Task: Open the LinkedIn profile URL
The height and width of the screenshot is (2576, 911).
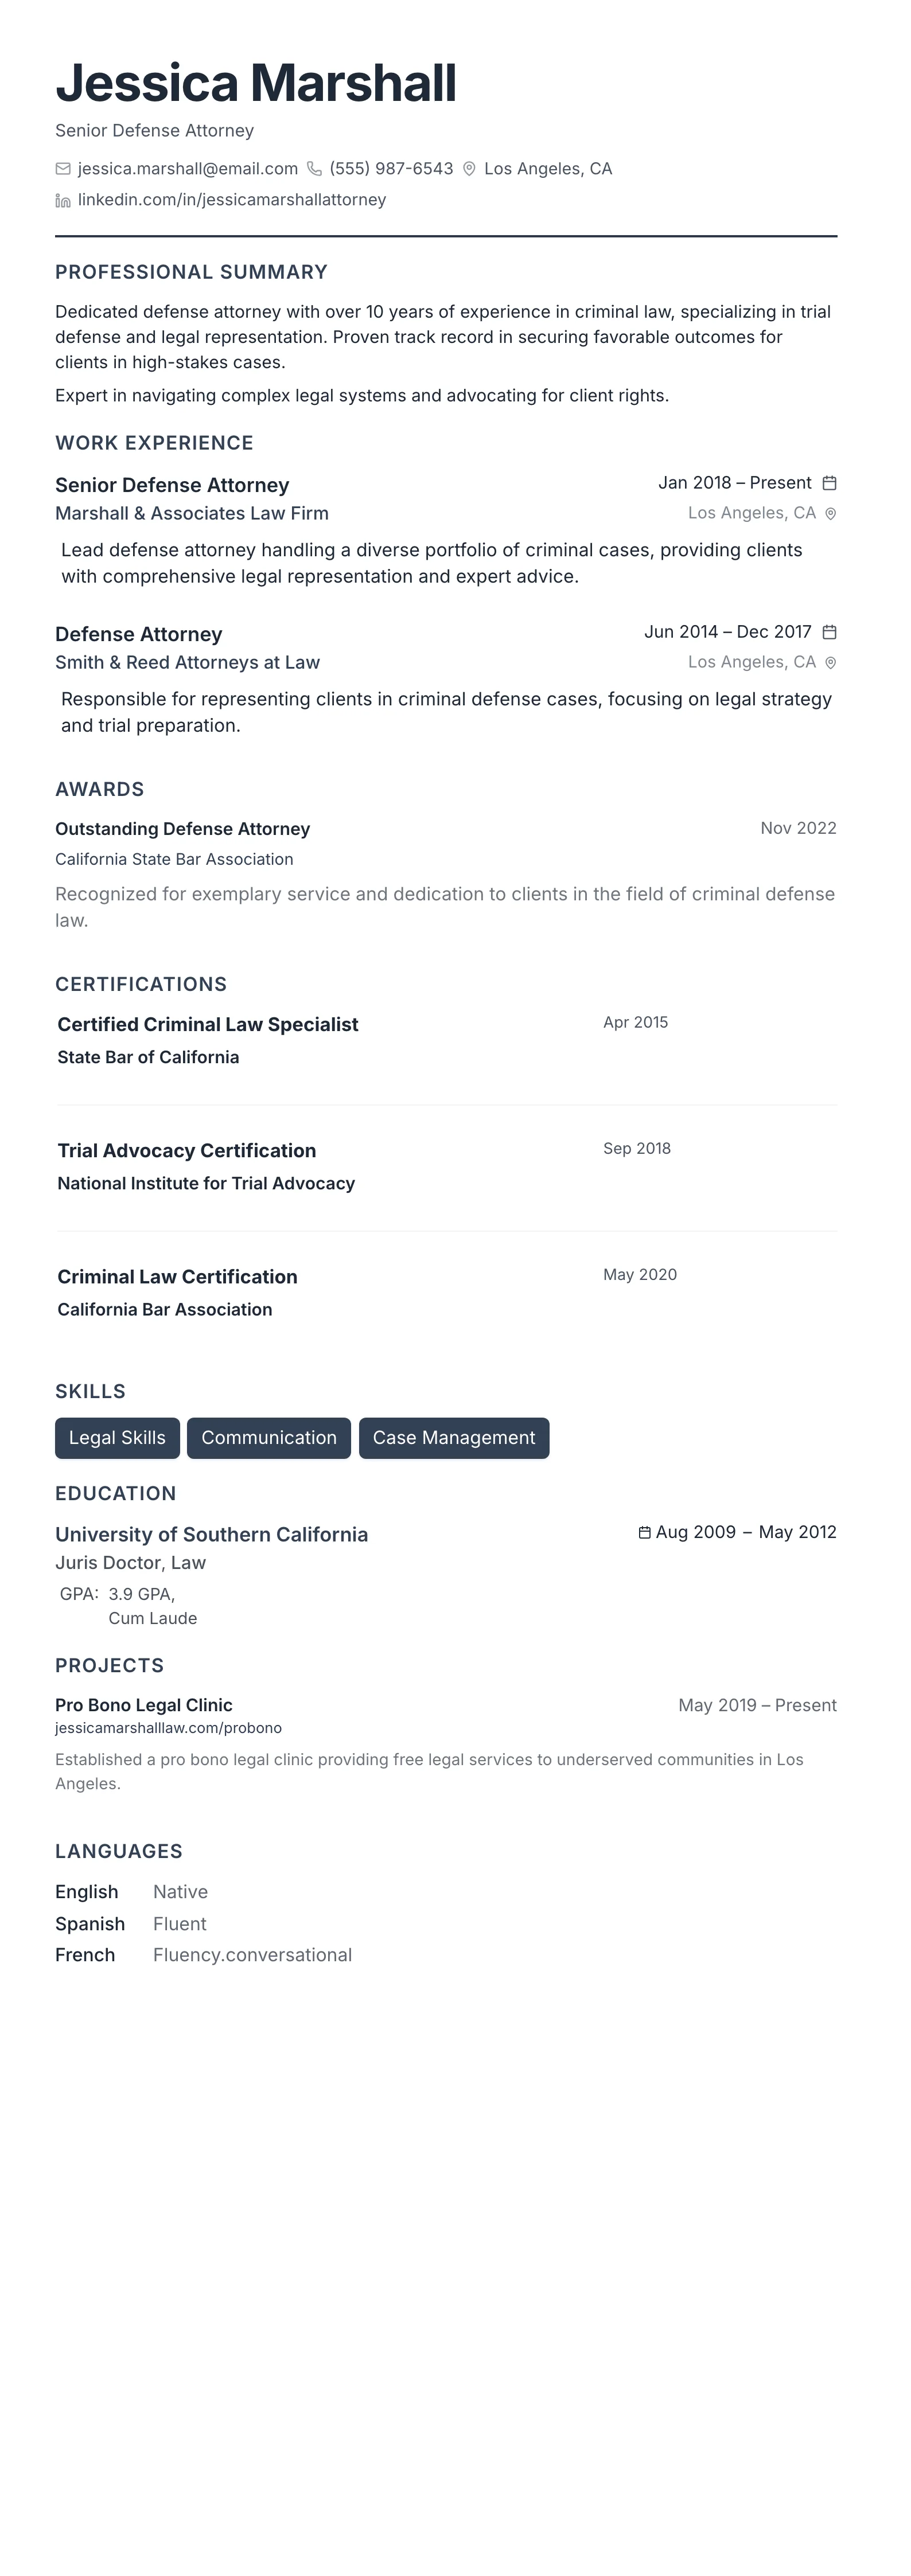Action: pos(232,200)
